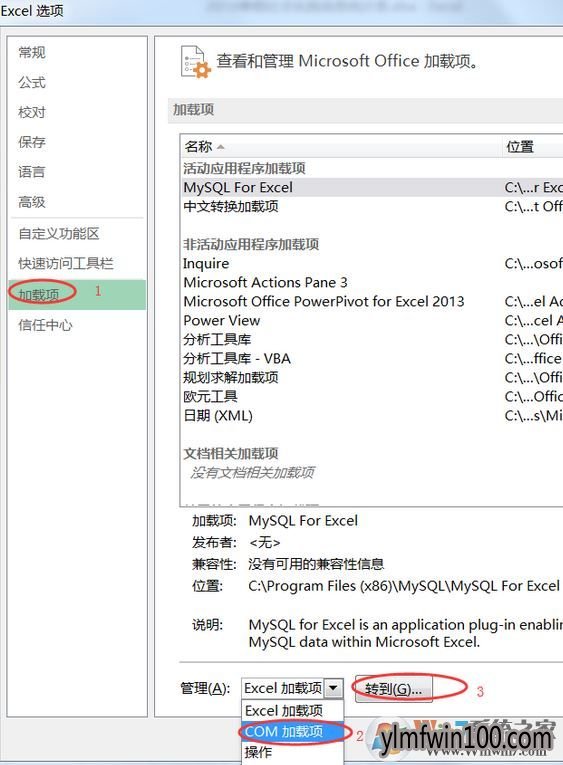Open the 信任中心 page
563x765 pixels.
pos(45,325)
